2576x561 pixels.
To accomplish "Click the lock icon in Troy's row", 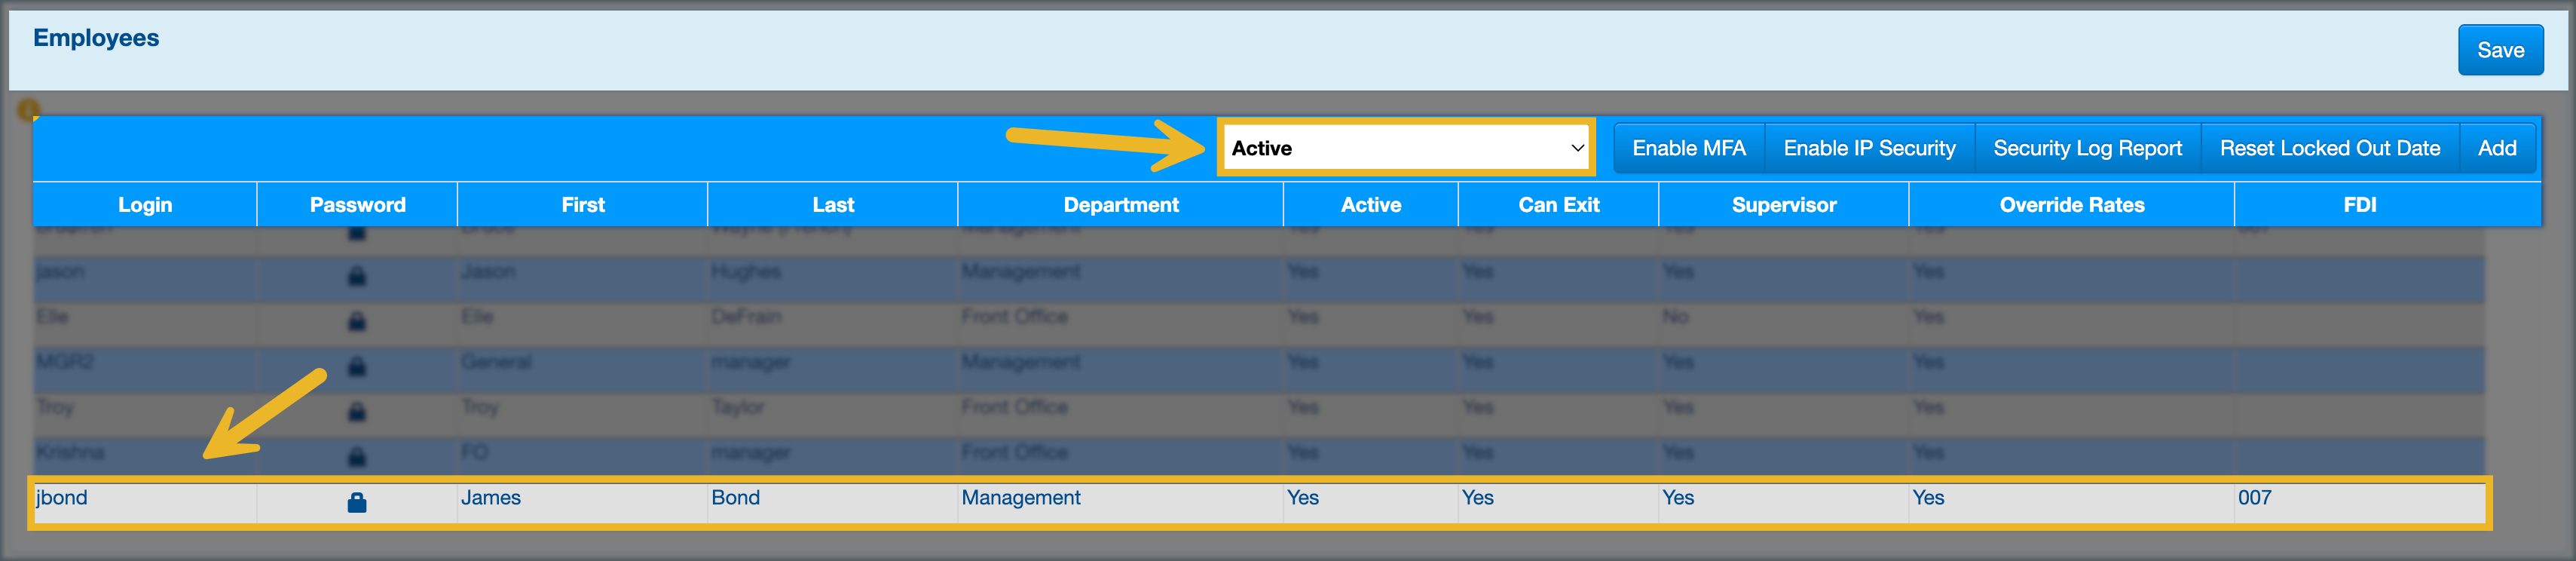I will point(356,411).
